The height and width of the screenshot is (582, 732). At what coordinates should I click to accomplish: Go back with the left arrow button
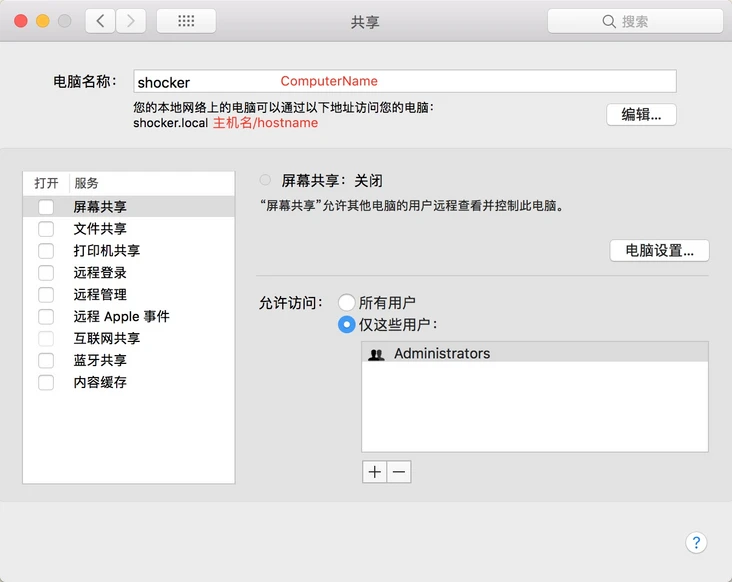pos(100,21)
